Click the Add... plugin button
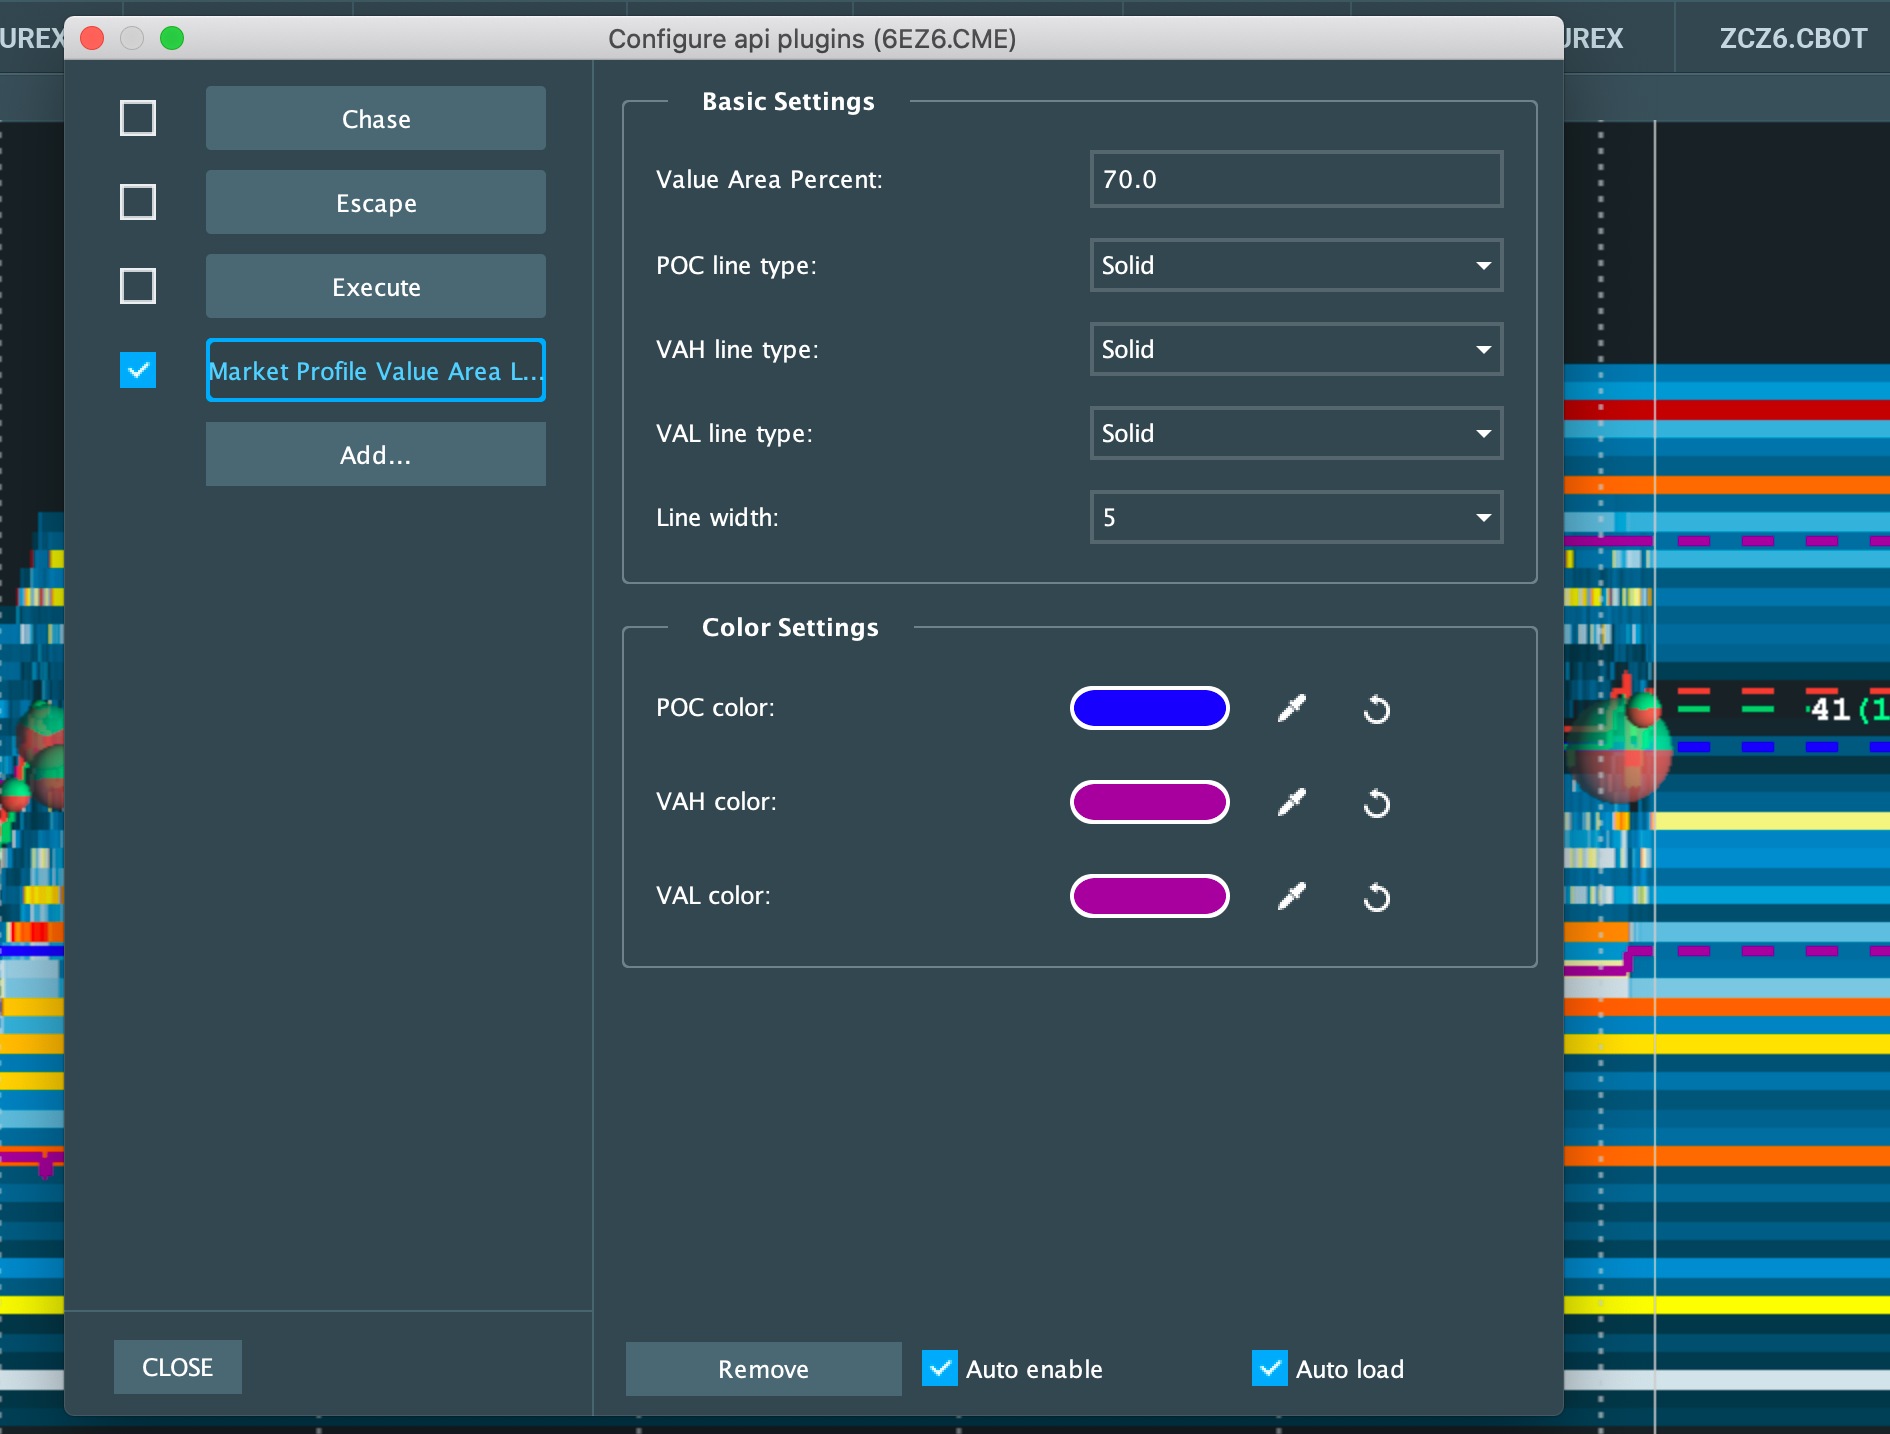1890x1434 pixels. click(376, 454)
